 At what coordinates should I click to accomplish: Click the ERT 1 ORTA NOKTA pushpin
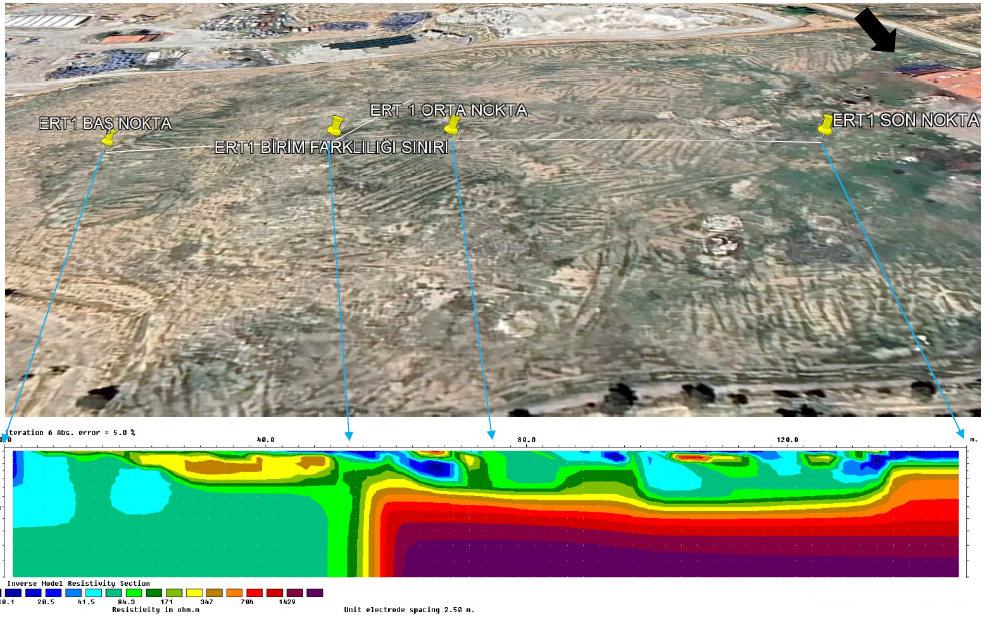(452, 125)
